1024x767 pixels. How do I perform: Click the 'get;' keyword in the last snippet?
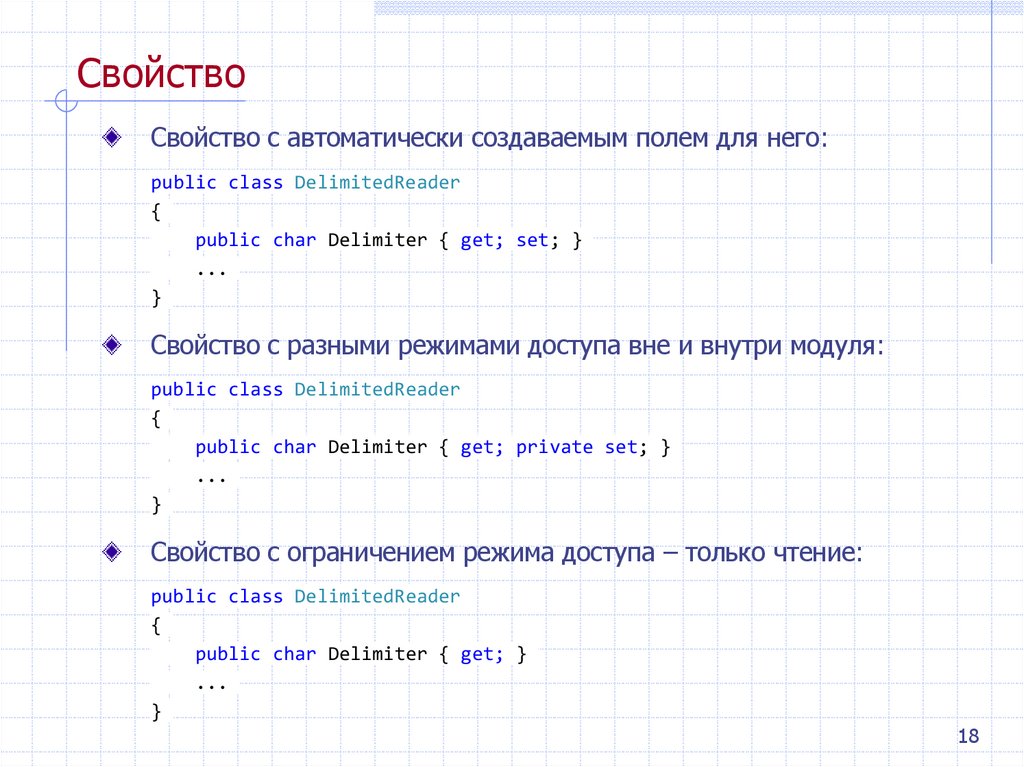[x=479, y=653]
